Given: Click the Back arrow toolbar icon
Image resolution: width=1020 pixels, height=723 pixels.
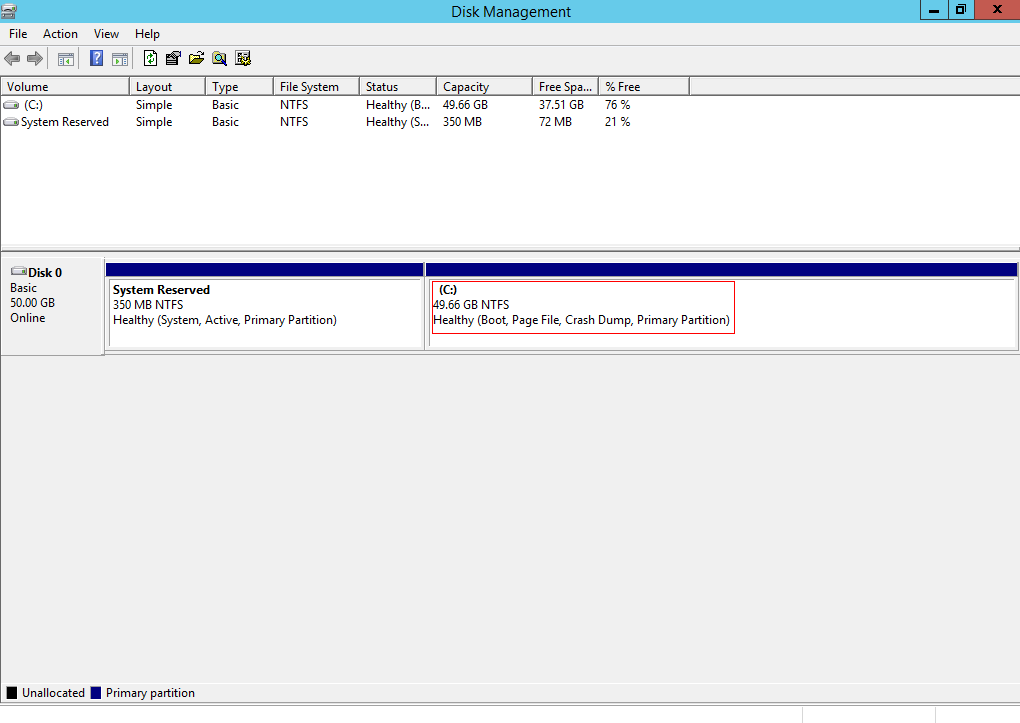Looking at the screenshot, I should click(12, 59).
